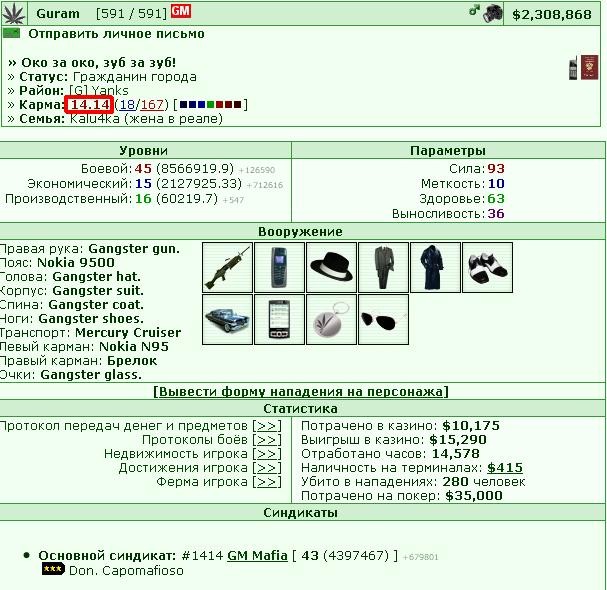Click the karma color squares bar
The height and width of the screenshot is (590, 607).
pos(211,105)
